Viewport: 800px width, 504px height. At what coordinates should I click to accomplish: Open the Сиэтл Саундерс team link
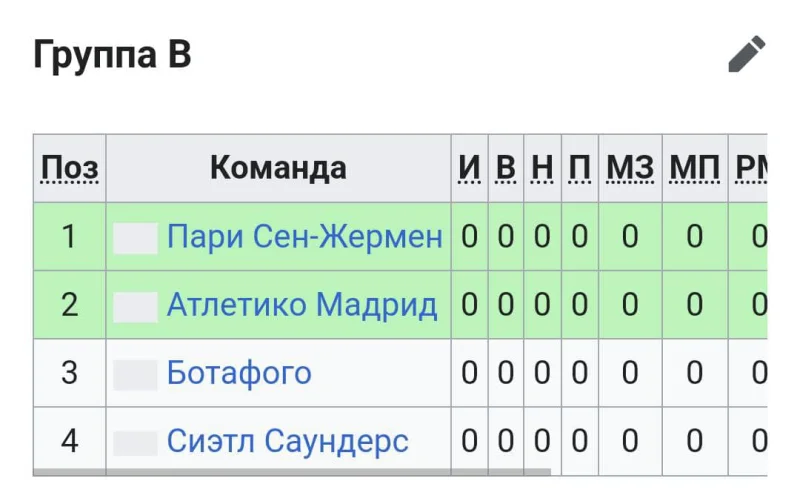(x=287, y=441)
